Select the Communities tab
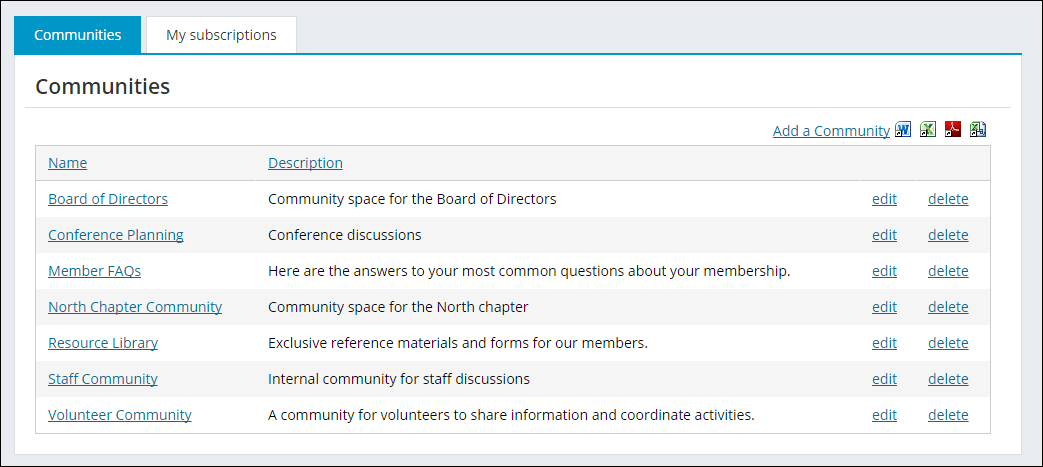The image size is (1043, 467). pyautogui.click(x=77, y=35)
